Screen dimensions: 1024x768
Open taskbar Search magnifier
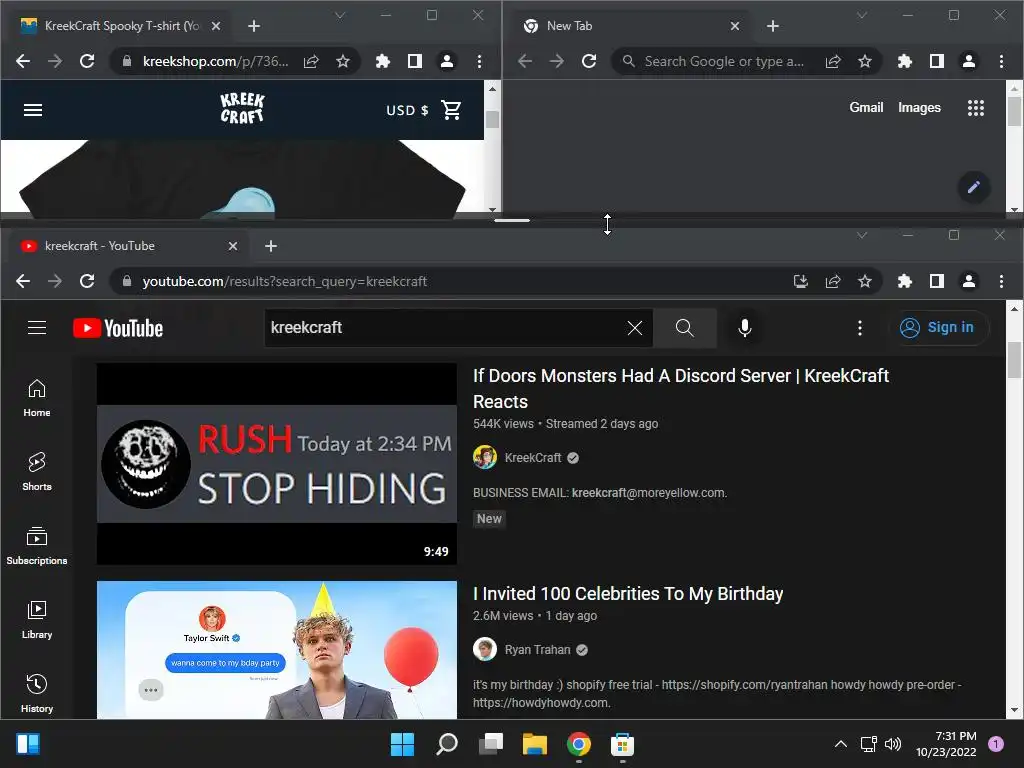[447, 744]
